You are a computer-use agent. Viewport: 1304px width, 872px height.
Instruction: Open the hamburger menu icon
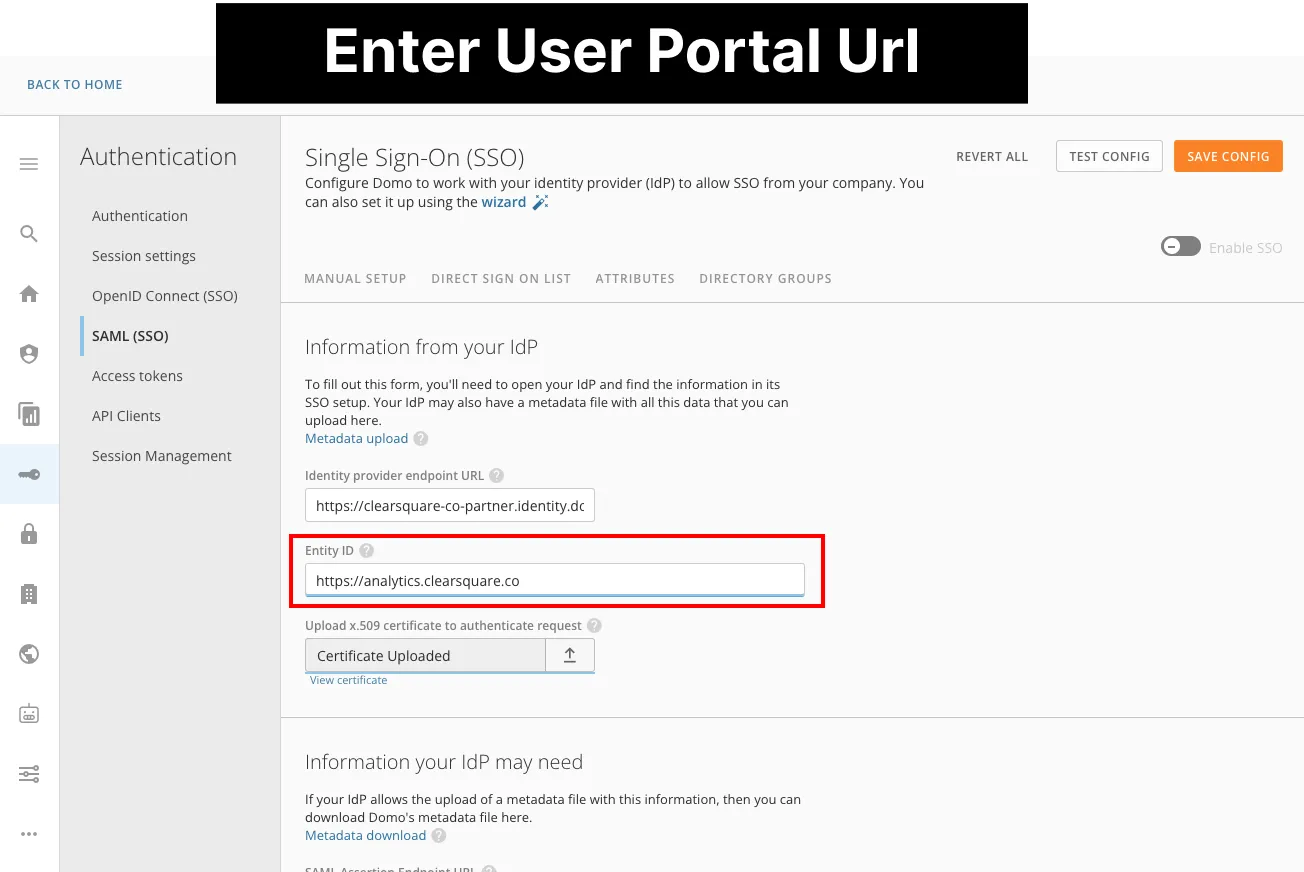point(29,164)
